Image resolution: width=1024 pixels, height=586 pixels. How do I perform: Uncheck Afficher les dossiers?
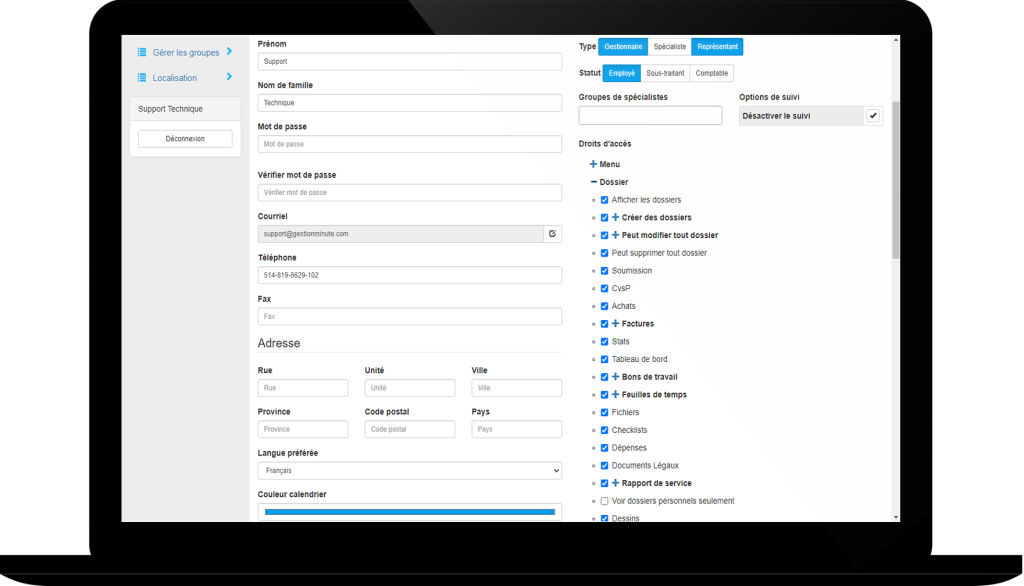coord(604,200)
